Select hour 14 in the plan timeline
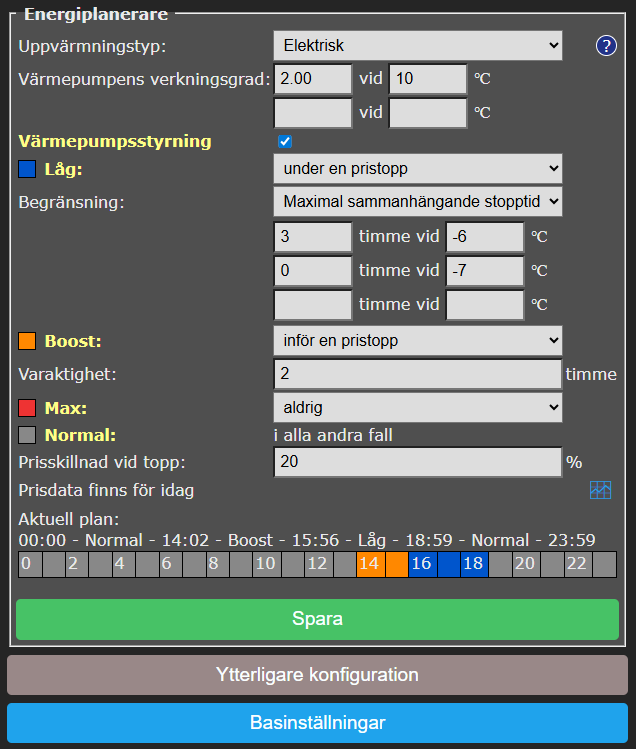 tap(369, 564)
